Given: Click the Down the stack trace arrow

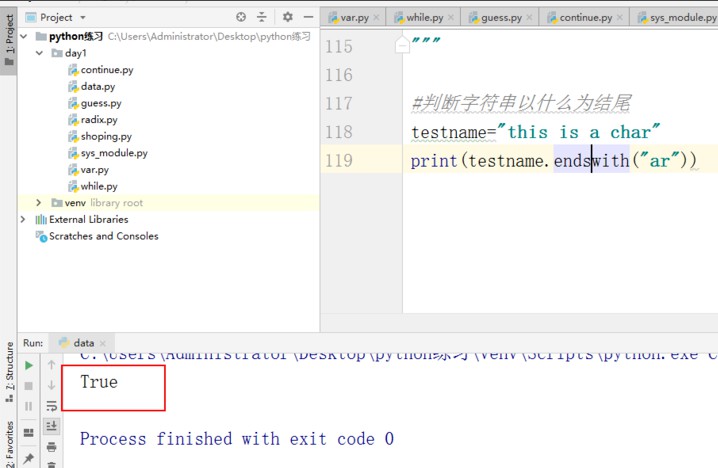Looking at the screenshot, I should click(x=51, y=385).
